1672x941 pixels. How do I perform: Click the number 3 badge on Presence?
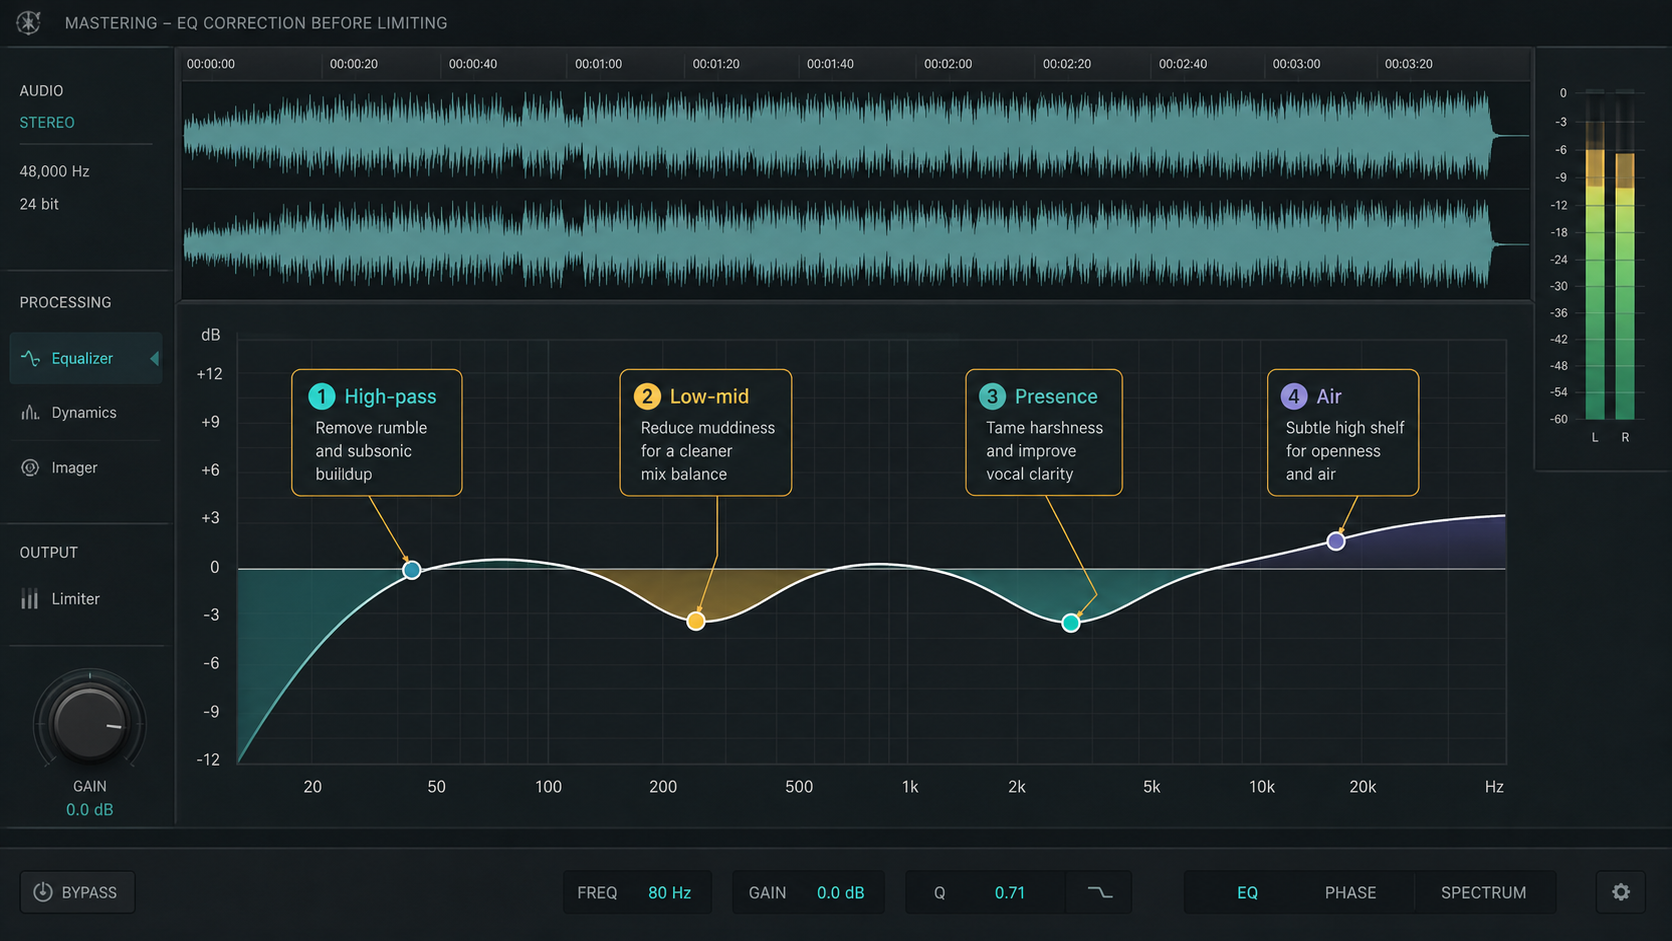click(x=992, y=396)
